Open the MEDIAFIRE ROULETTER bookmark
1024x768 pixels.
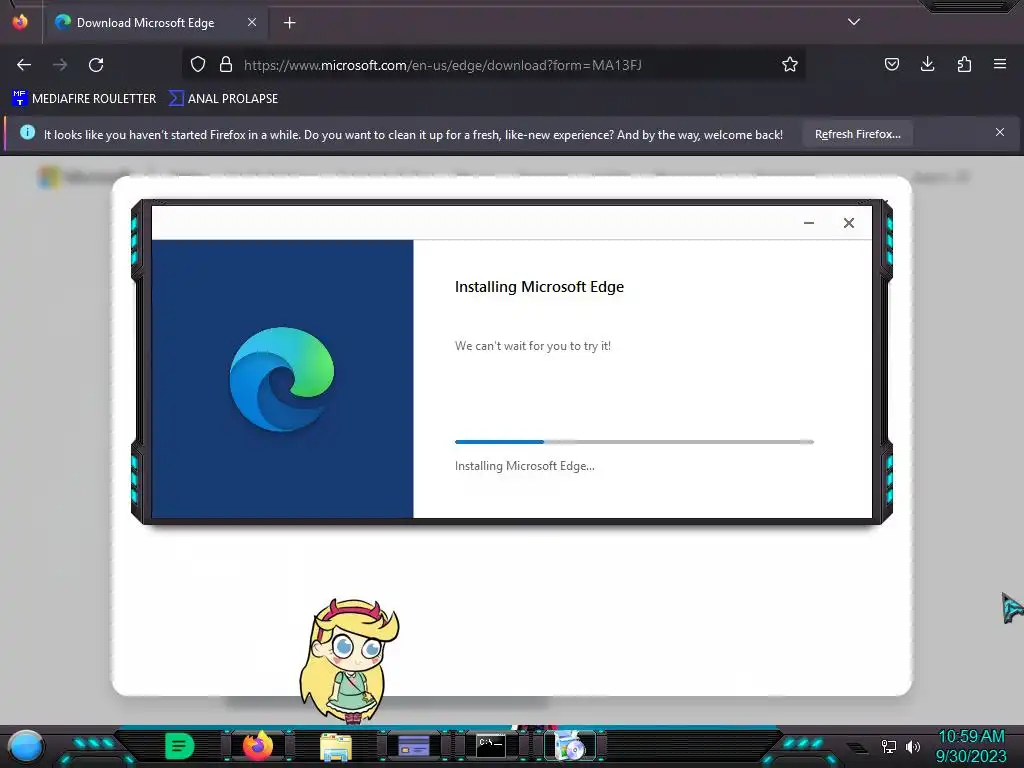point(84,99)
